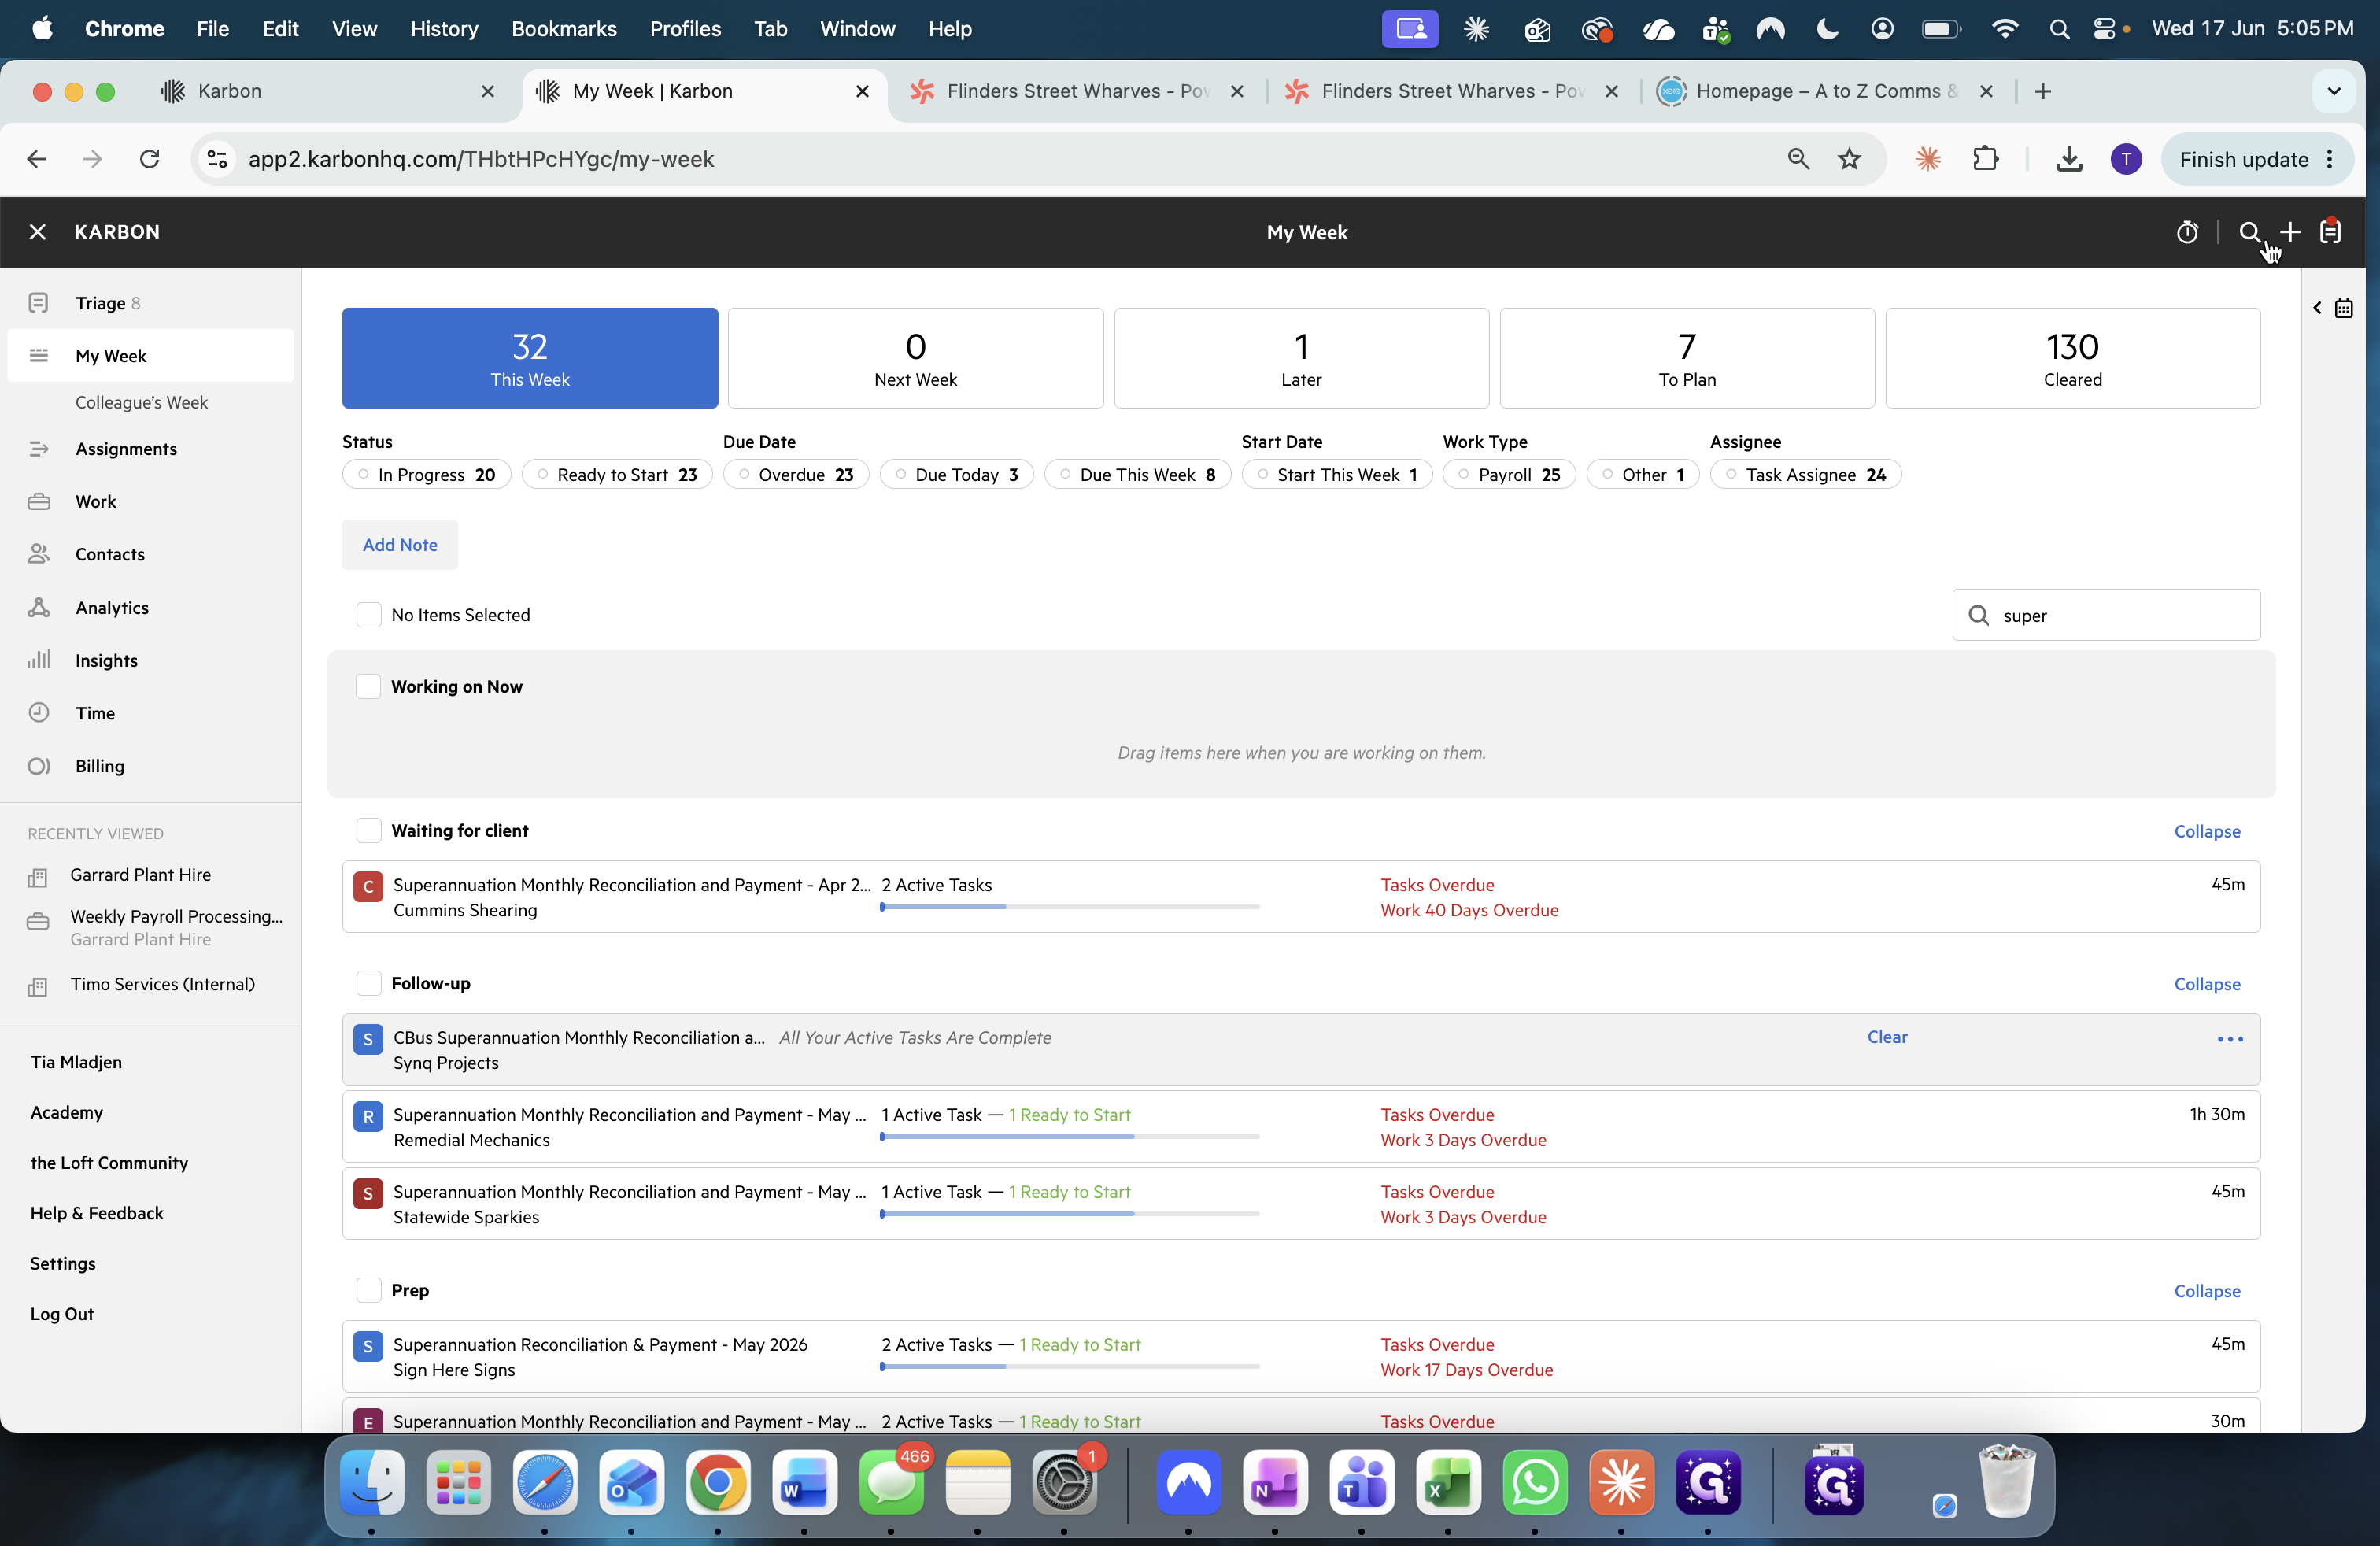Click the Insights bar chart icon
This screenshot has height=1546, width=2380.
pyautogui.click(x=39, y=660)
